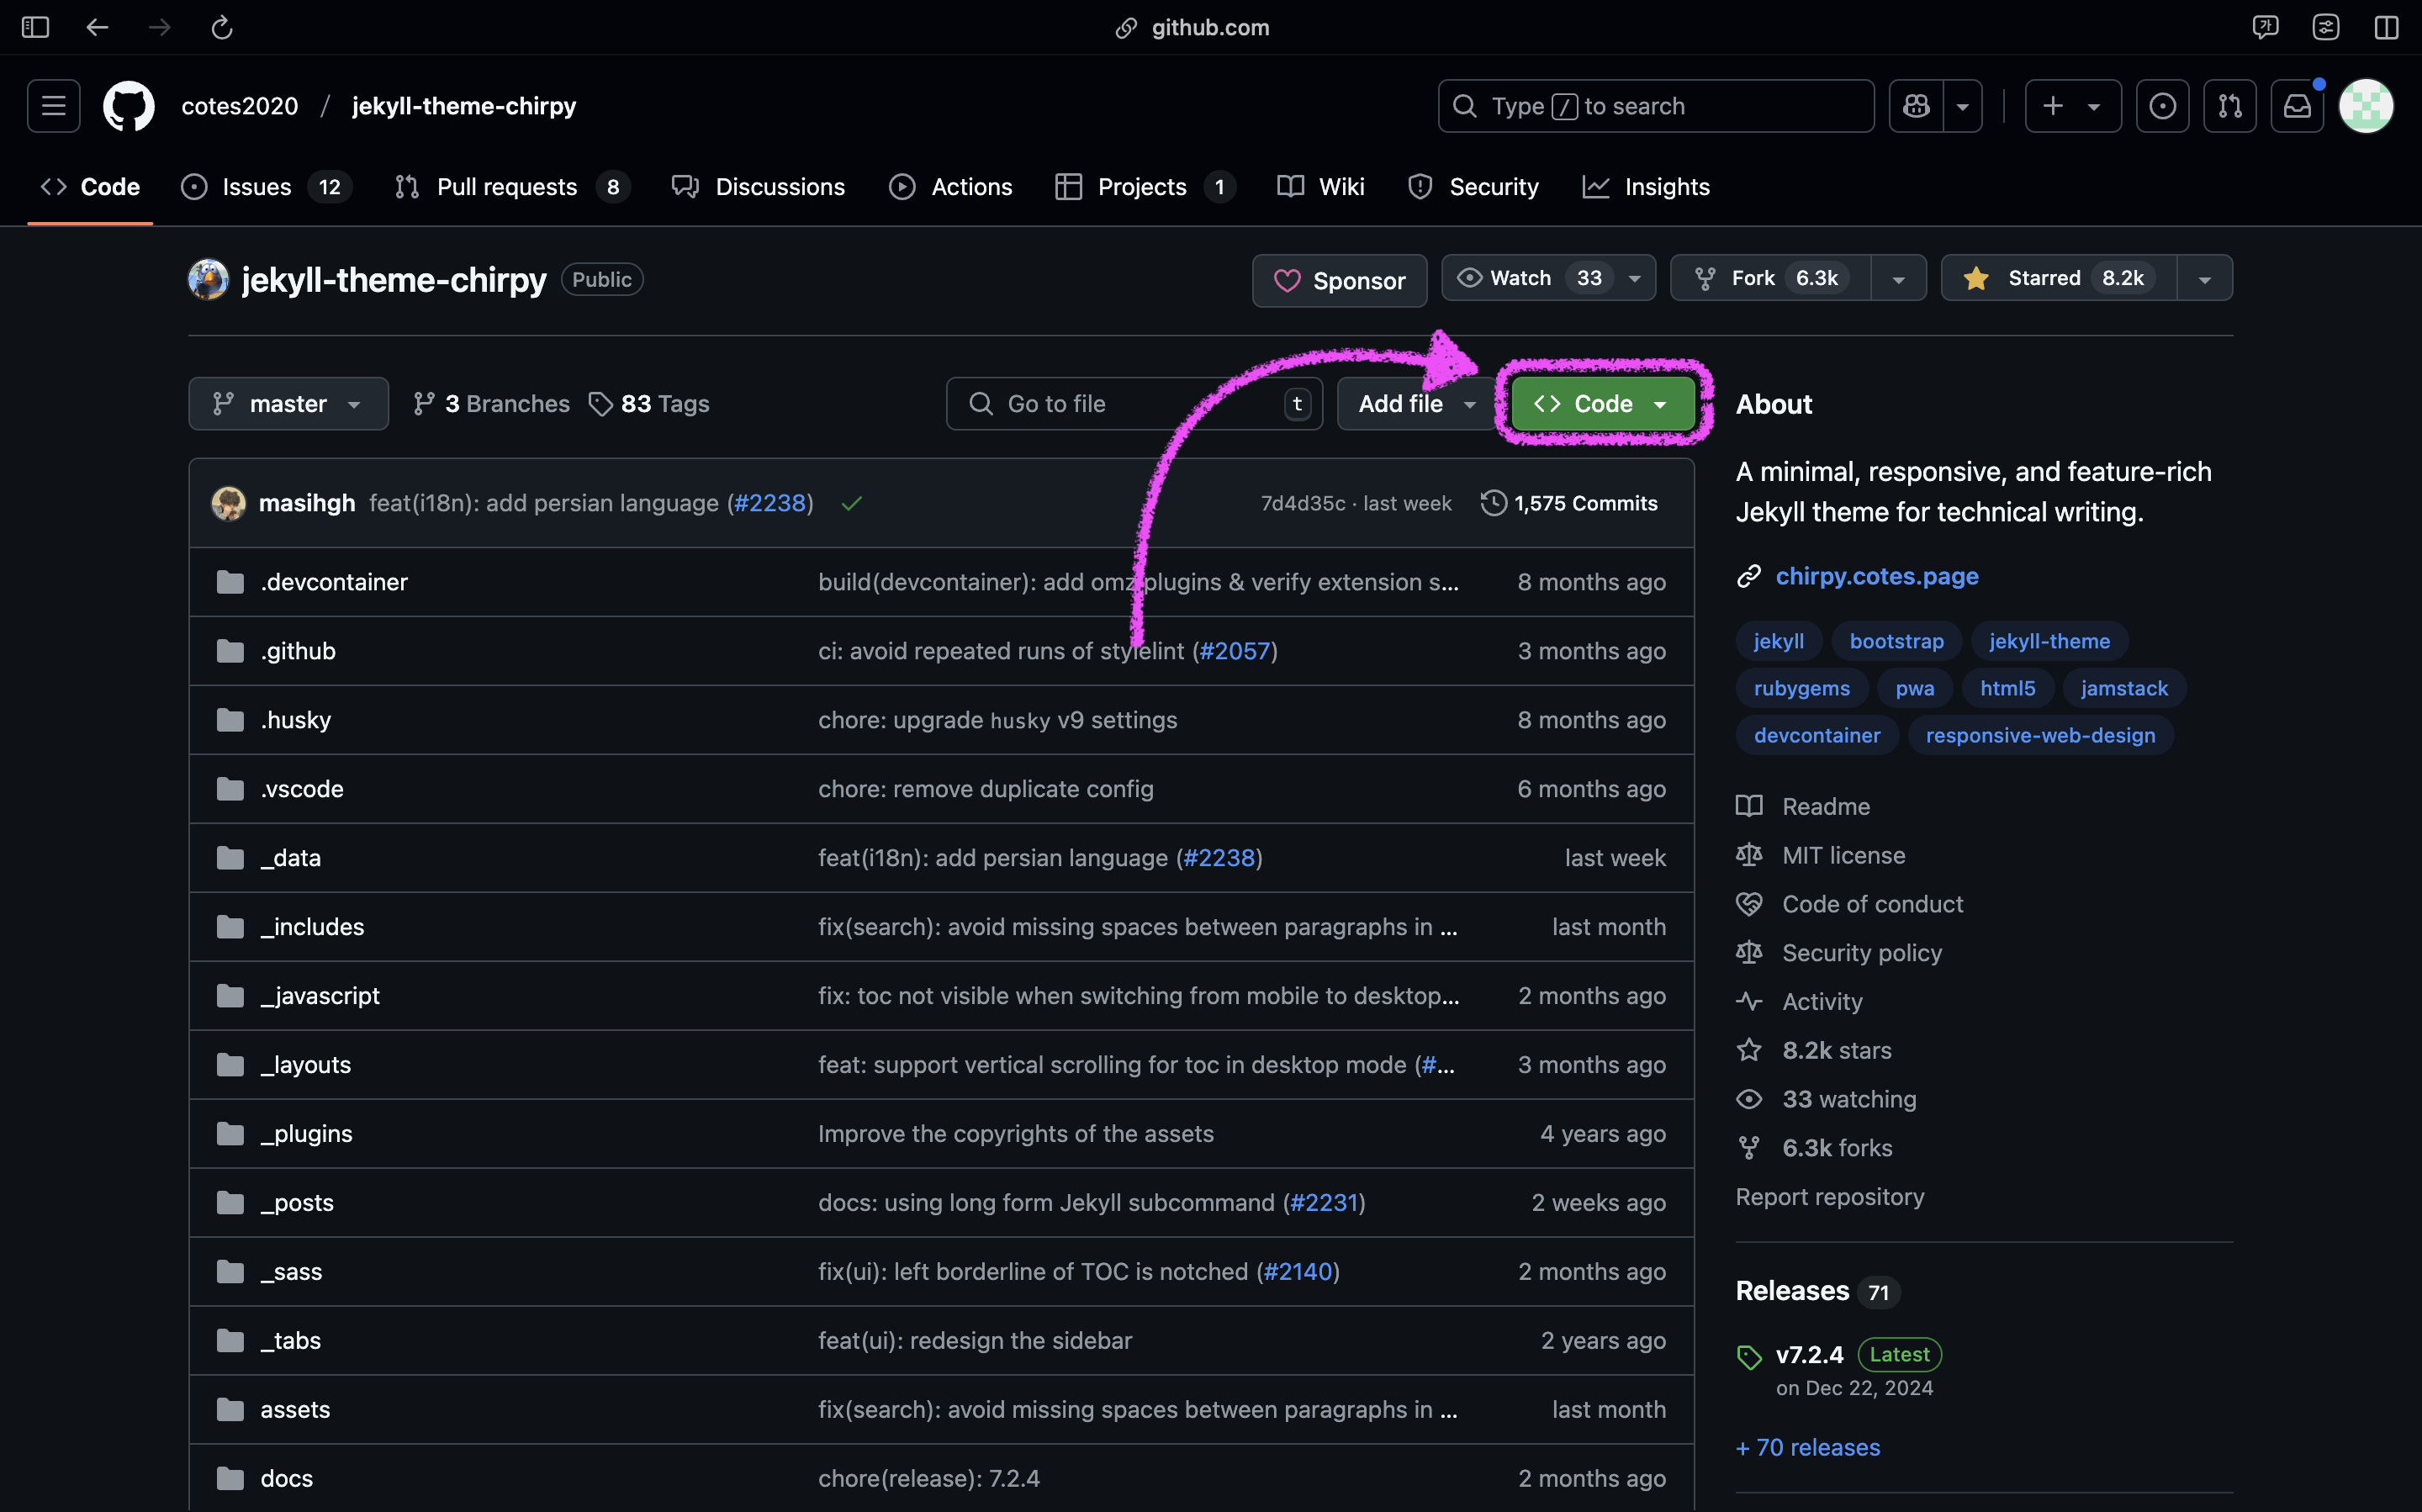Click the passing checkmark on latest commit
The width and height of the screenshot is (2422, 1512).
(851, 503)
